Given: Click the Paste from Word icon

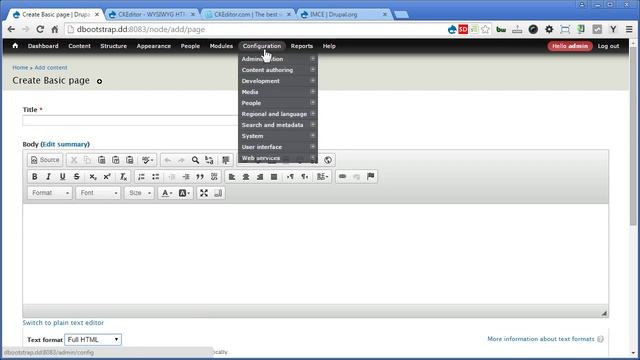Looking at the screenshot, I should click(x=130, y=160).
